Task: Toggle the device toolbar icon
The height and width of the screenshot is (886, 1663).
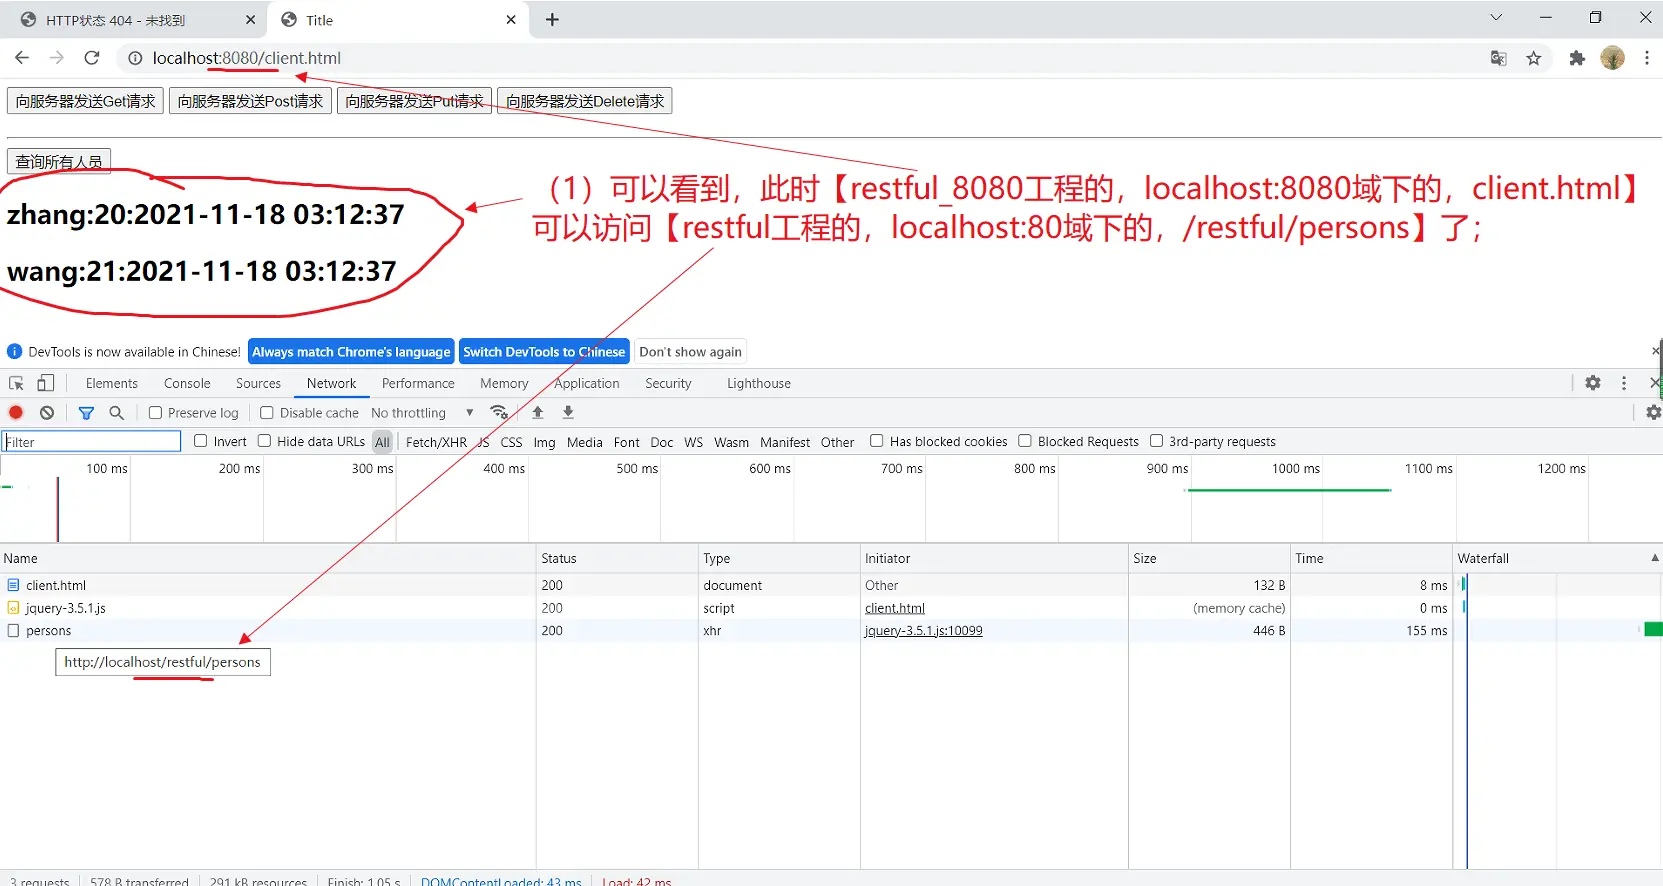Action: pos(46,383)
